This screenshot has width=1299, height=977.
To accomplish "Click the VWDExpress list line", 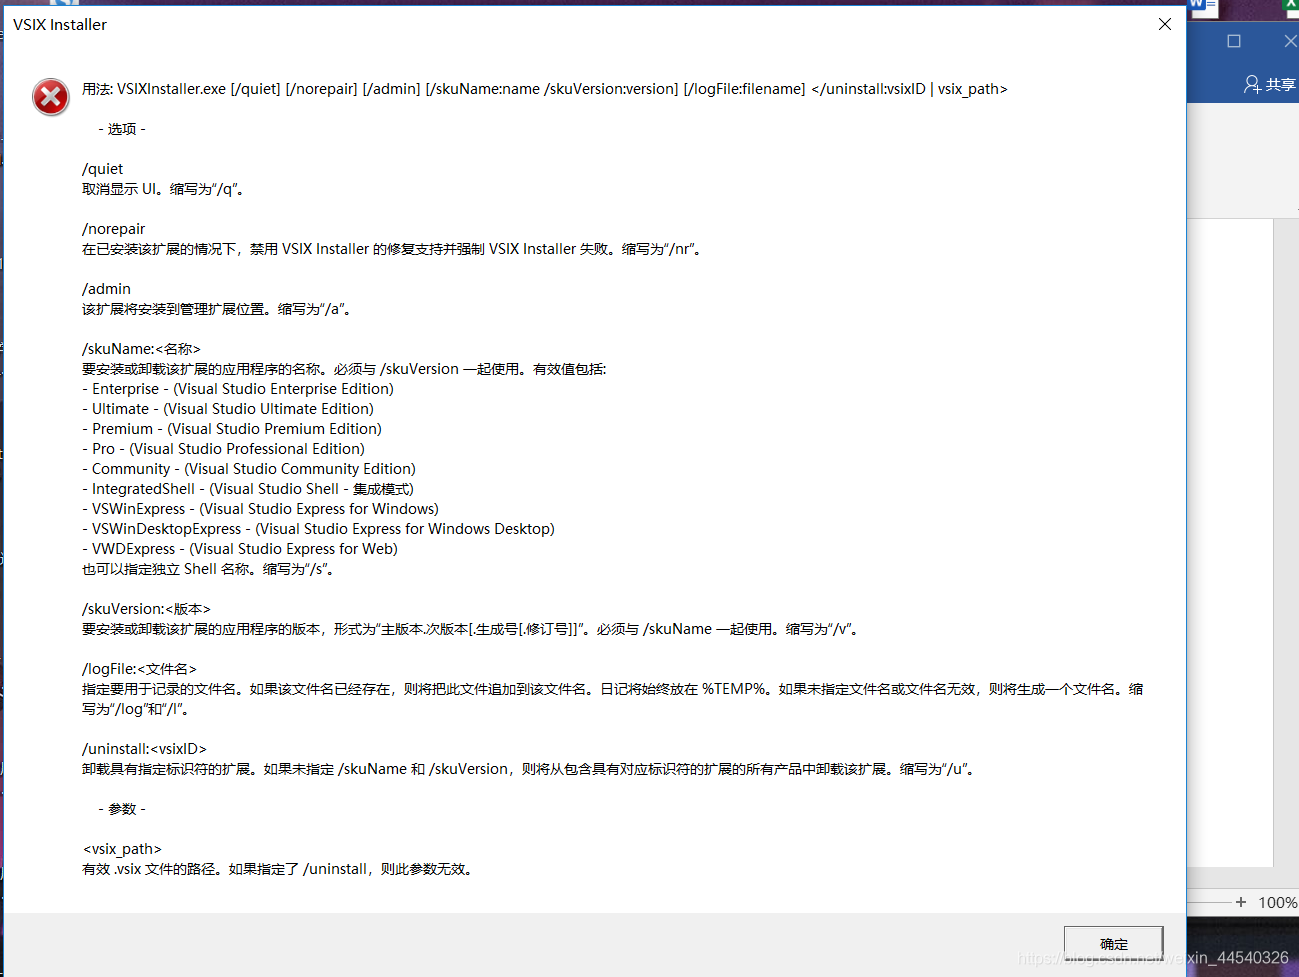I will pyautogui.click(x=240, y=549).
